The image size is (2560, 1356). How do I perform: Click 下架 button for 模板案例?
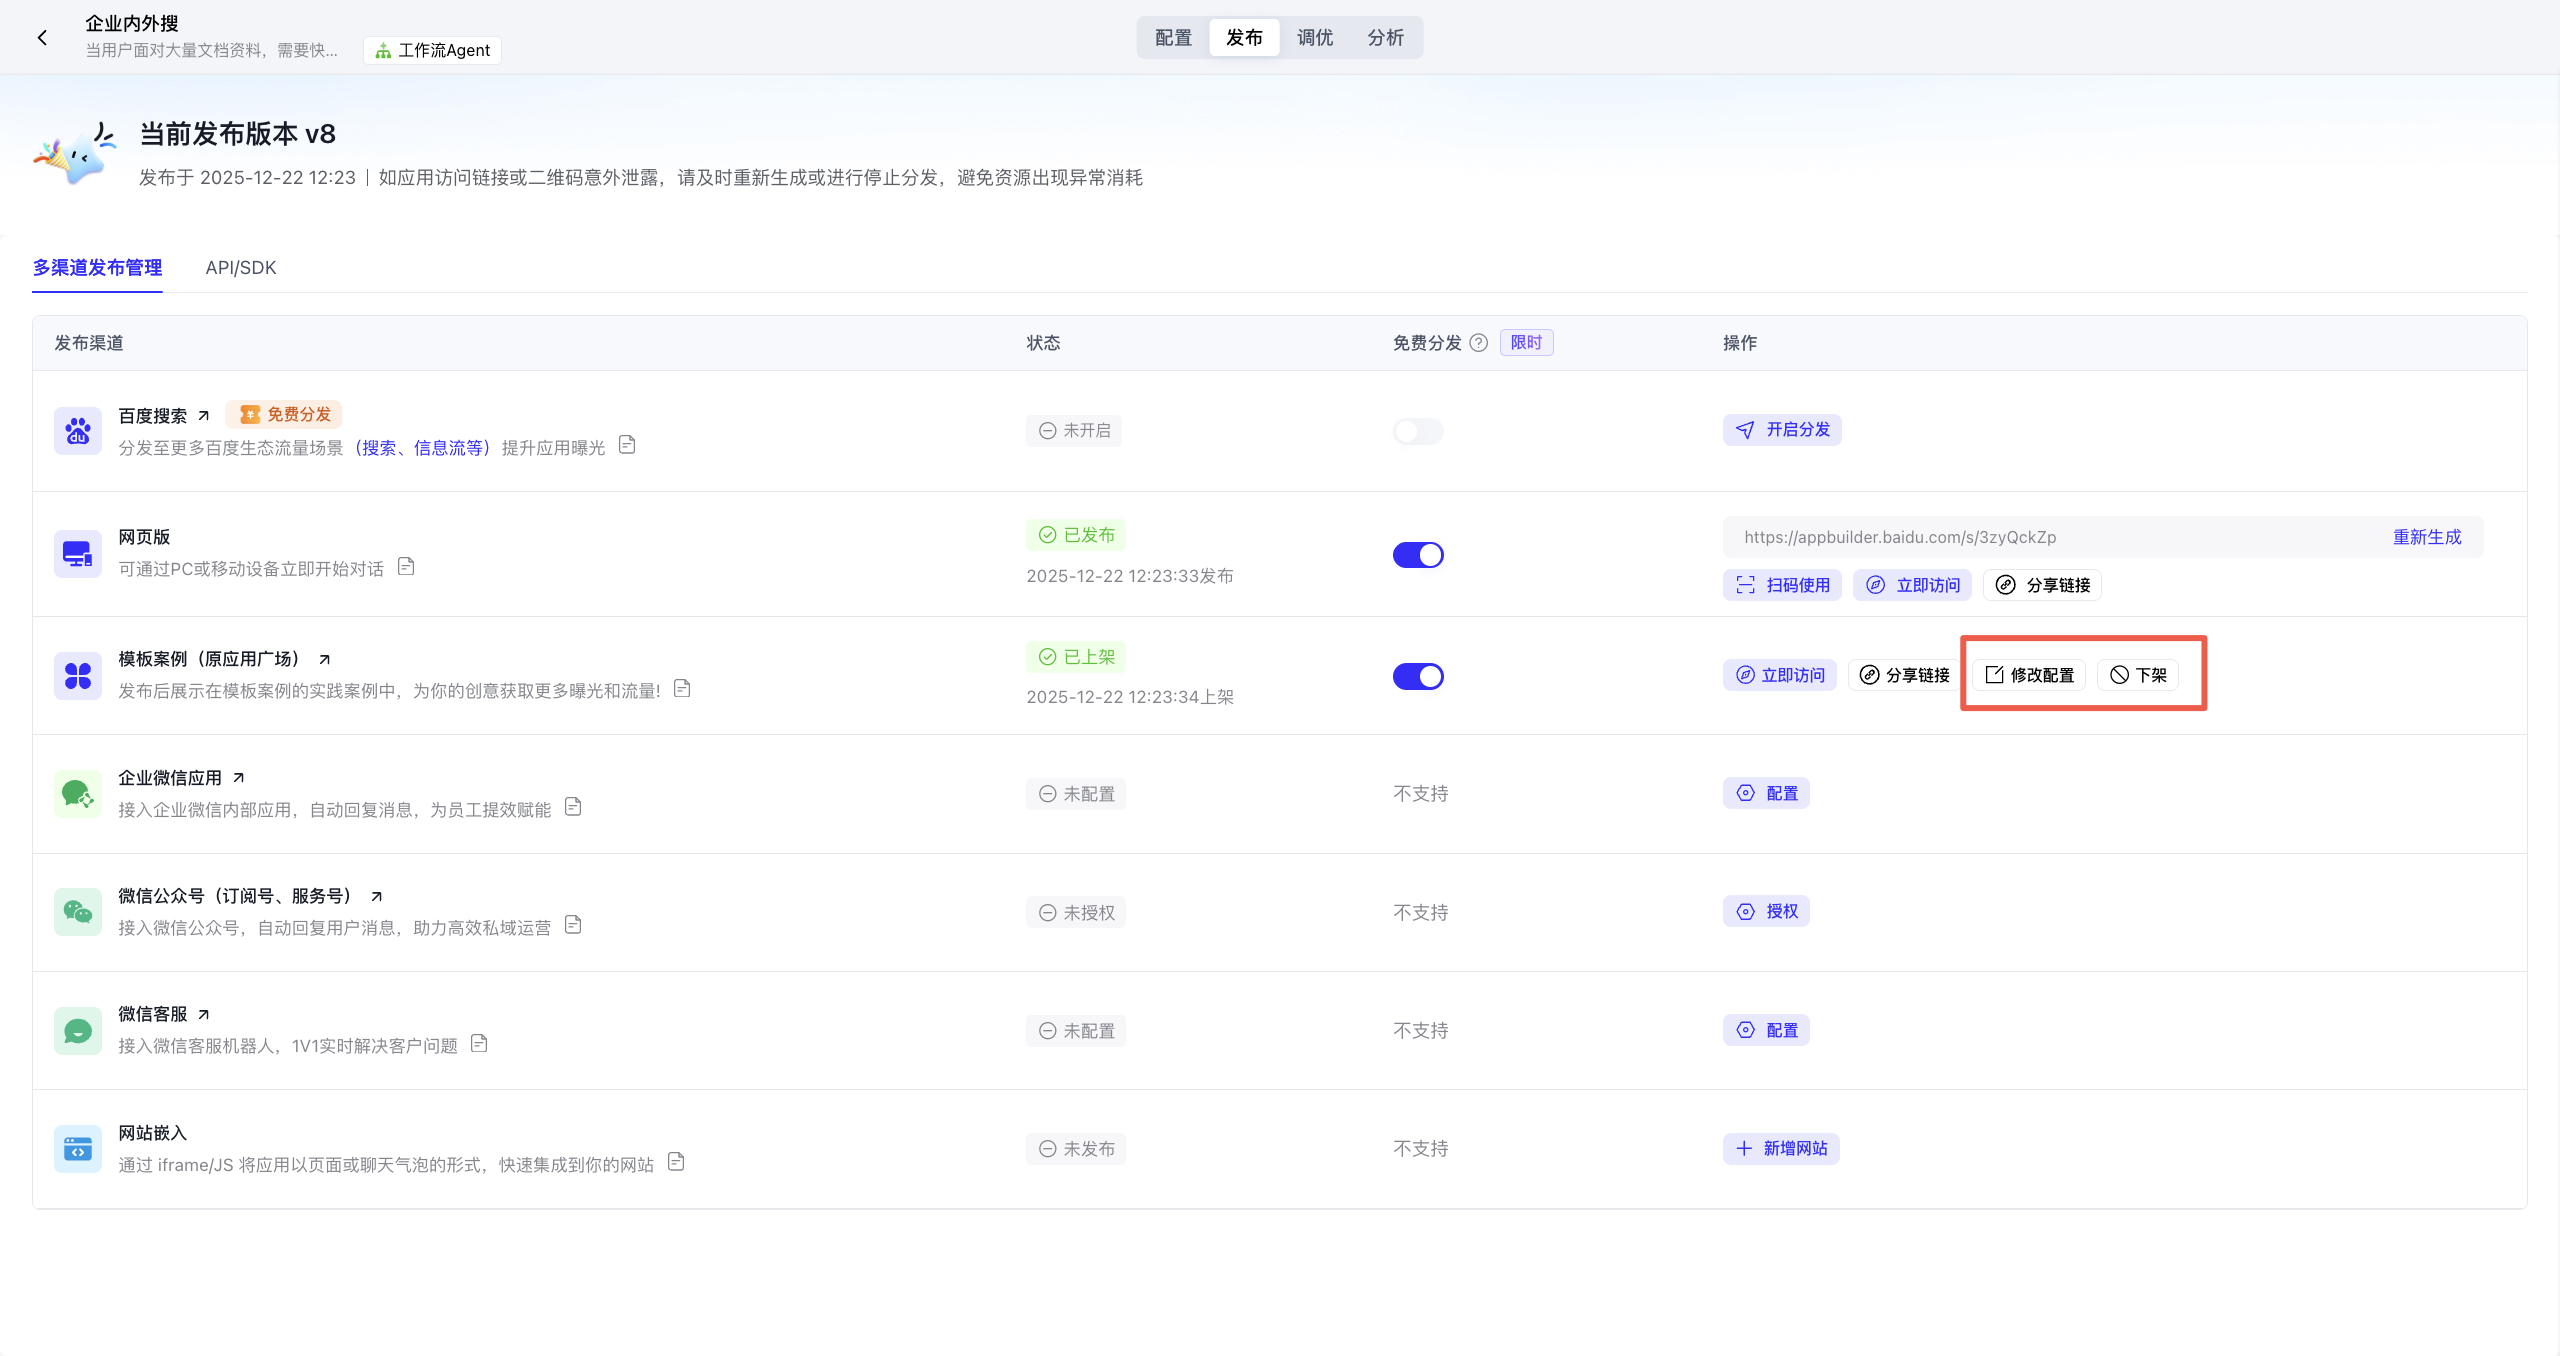(x=2138, y=675)
